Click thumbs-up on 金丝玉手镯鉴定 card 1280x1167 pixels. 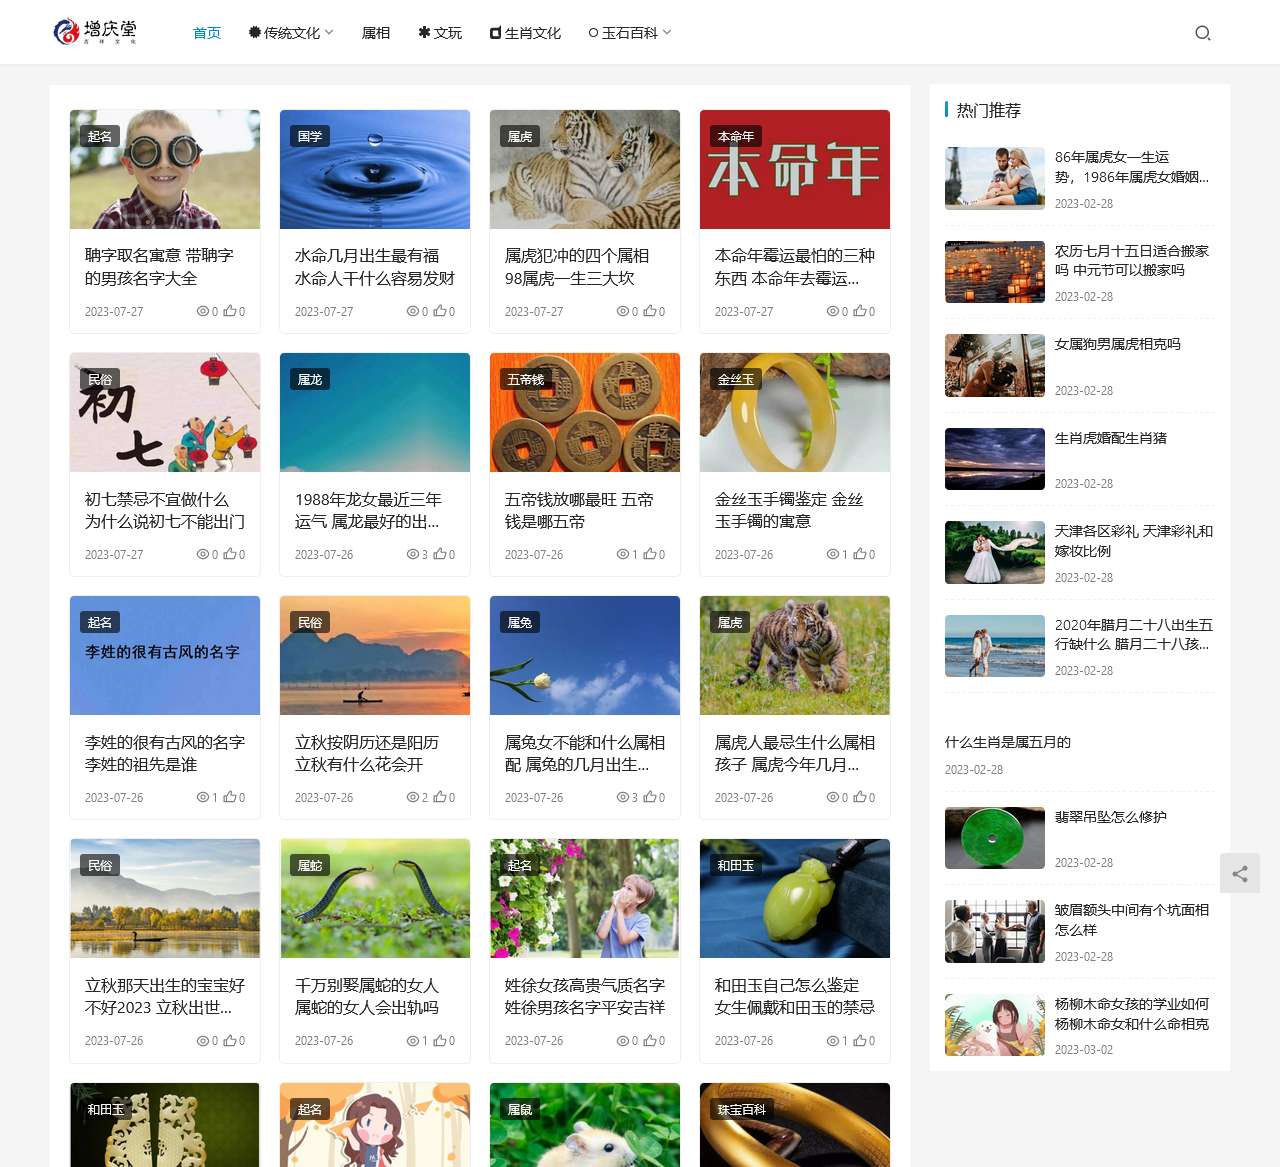coord(859,554)
